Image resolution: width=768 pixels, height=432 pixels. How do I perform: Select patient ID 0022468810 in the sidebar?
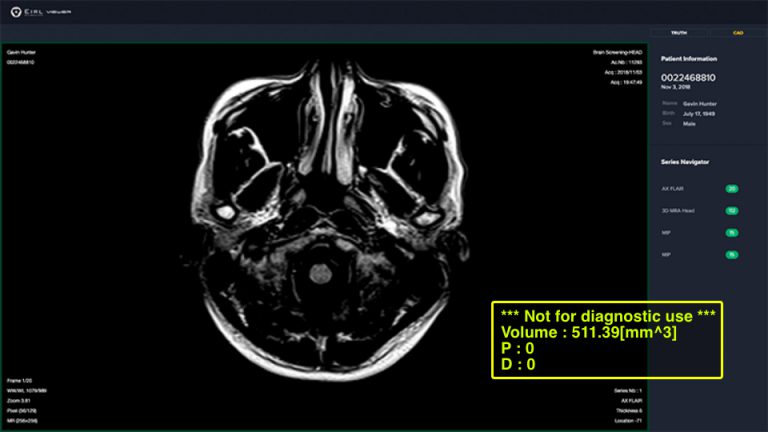[688, 77]
